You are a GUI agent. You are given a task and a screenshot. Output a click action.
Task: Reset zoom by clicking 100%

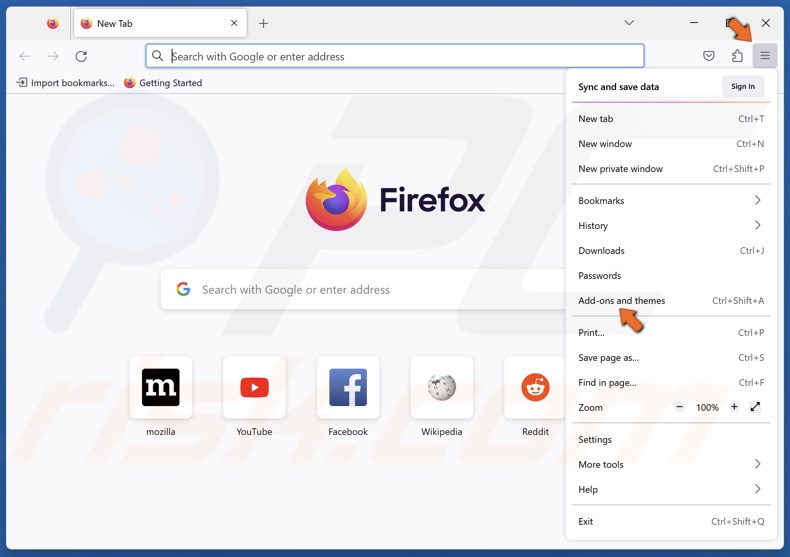[707, 407]
